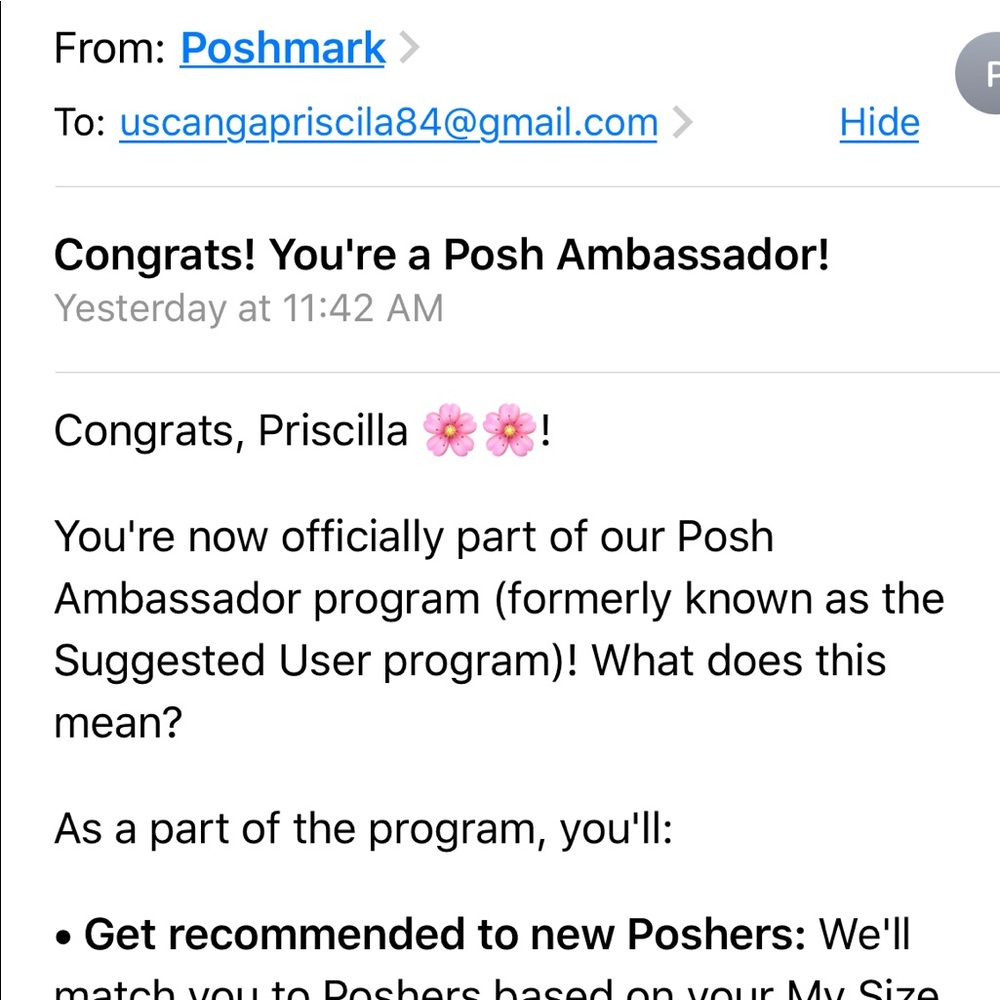Expand sender details via chevron beside Poshmark
Viewport: 1000px width, 1000px height.
click(412, 45)
